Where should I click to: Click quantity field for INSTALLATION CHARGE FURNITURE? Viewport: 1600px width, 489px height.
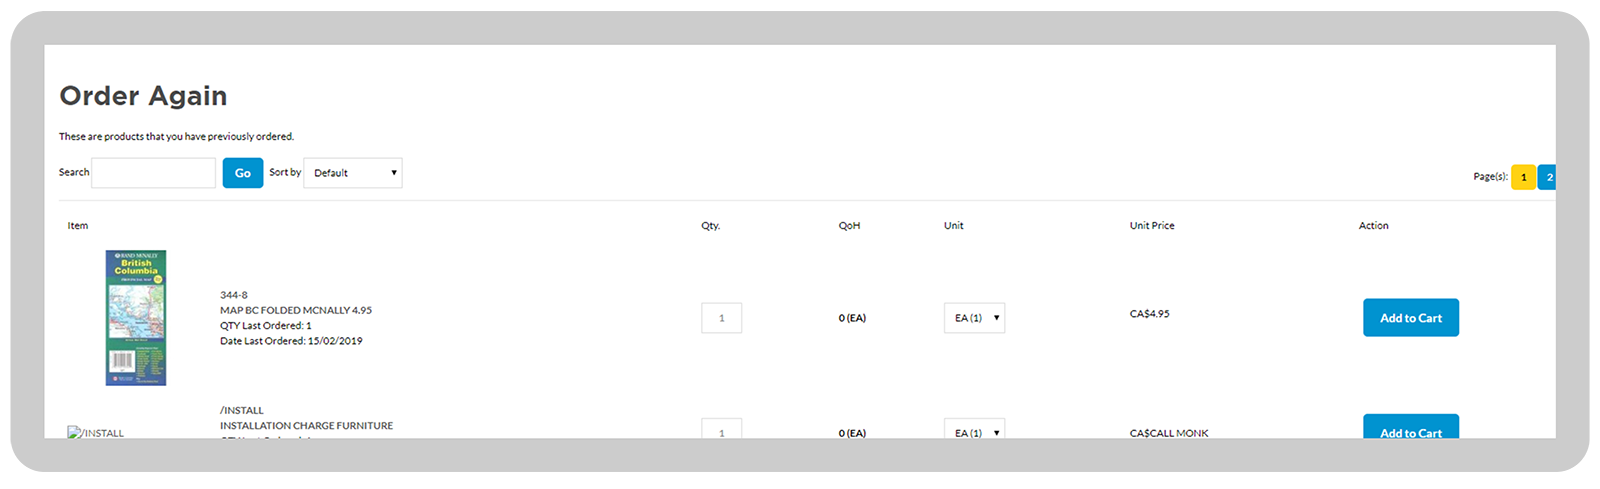click(721, 429)
